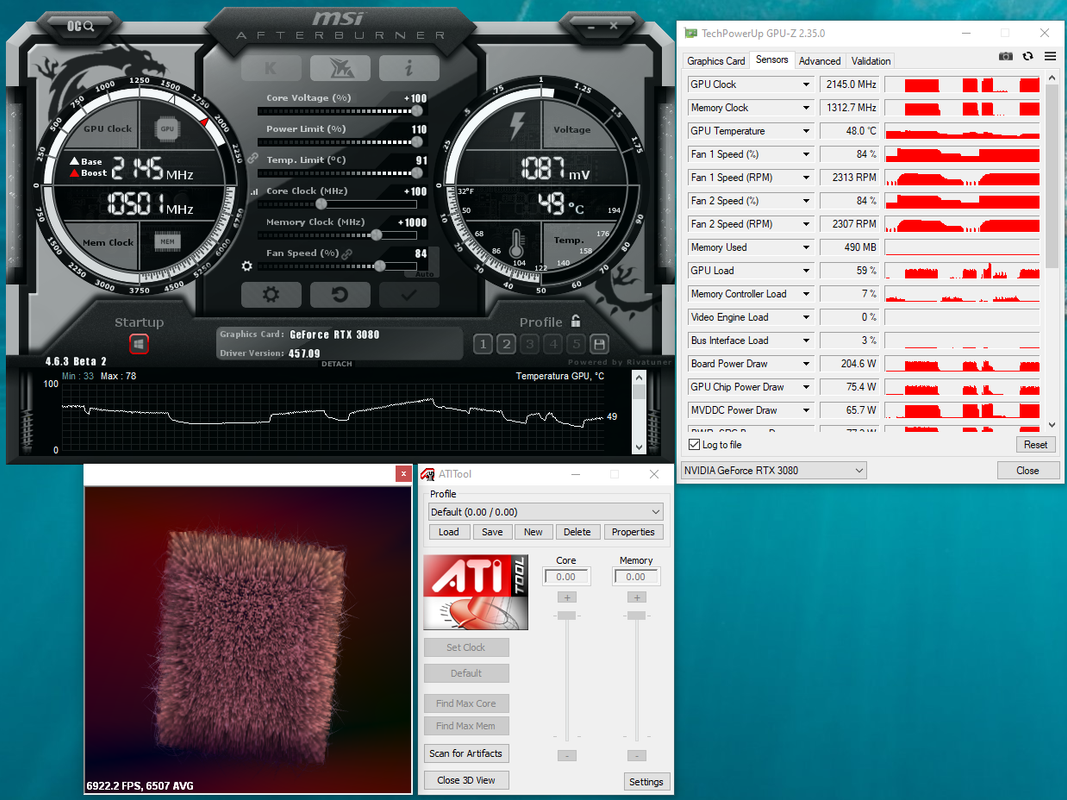The image size is (1067, 800).
Task: Open ATITool profile dropdown
Action: pos(546,512)
